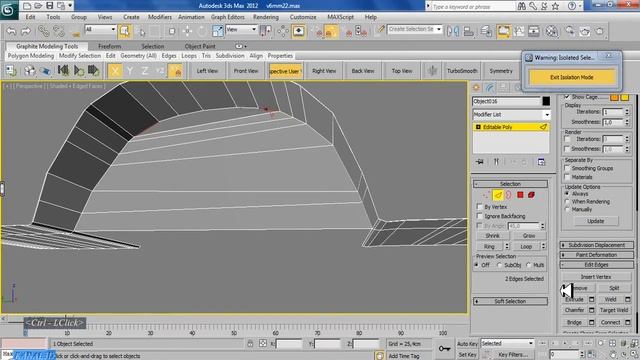Open the Create command panel tab
The image size is (640, 360).
click(x=476, y=87)
